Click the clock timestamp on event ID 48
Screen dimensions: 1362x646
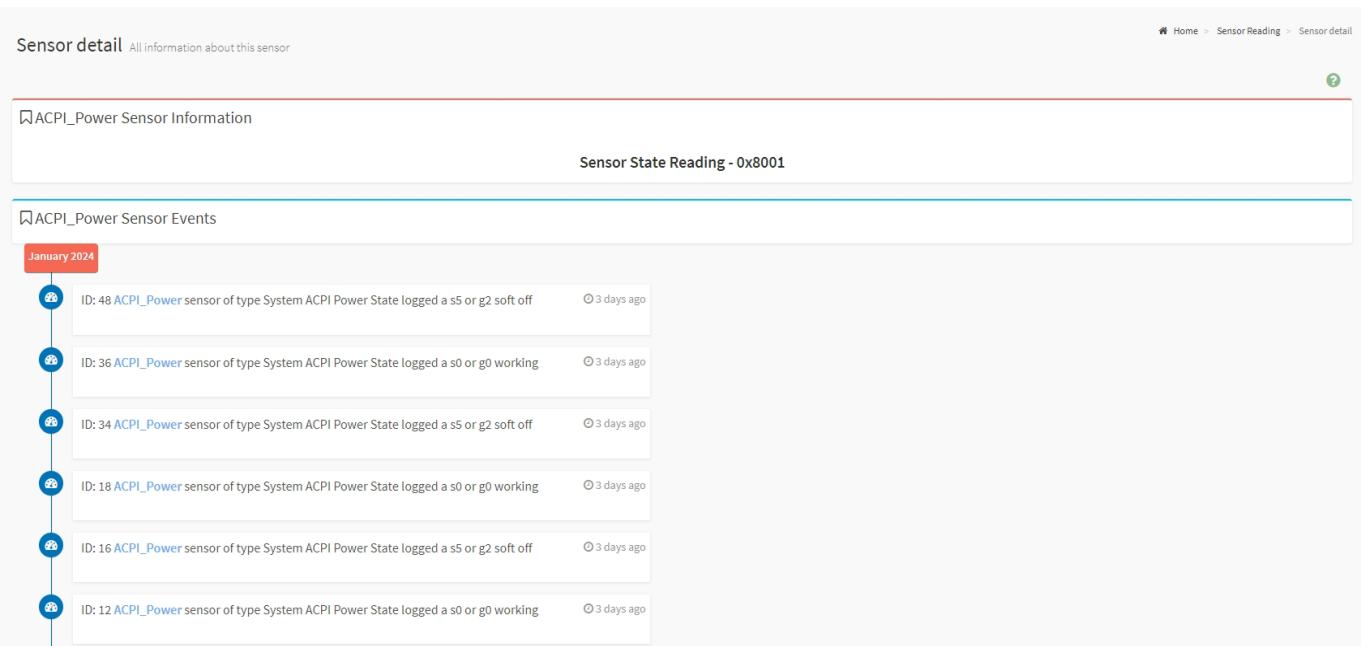[x=613, y=299]
